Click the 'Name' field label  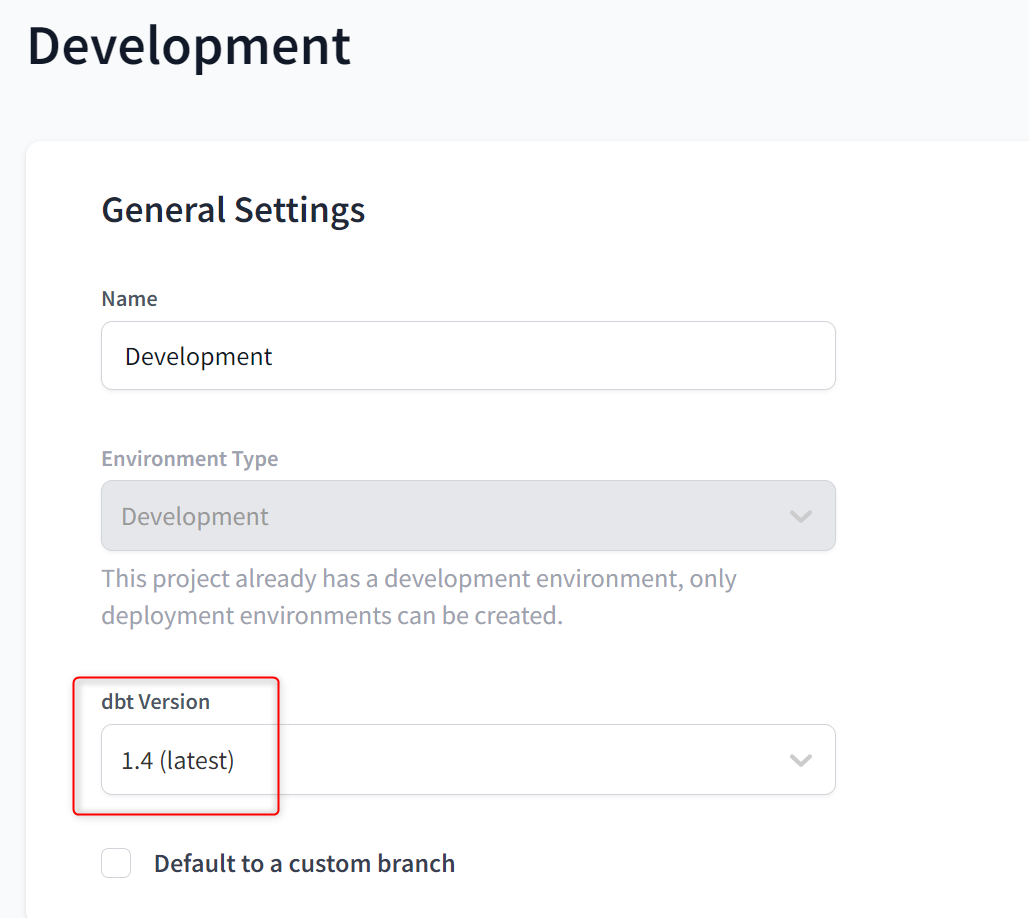tap(129, 299)
